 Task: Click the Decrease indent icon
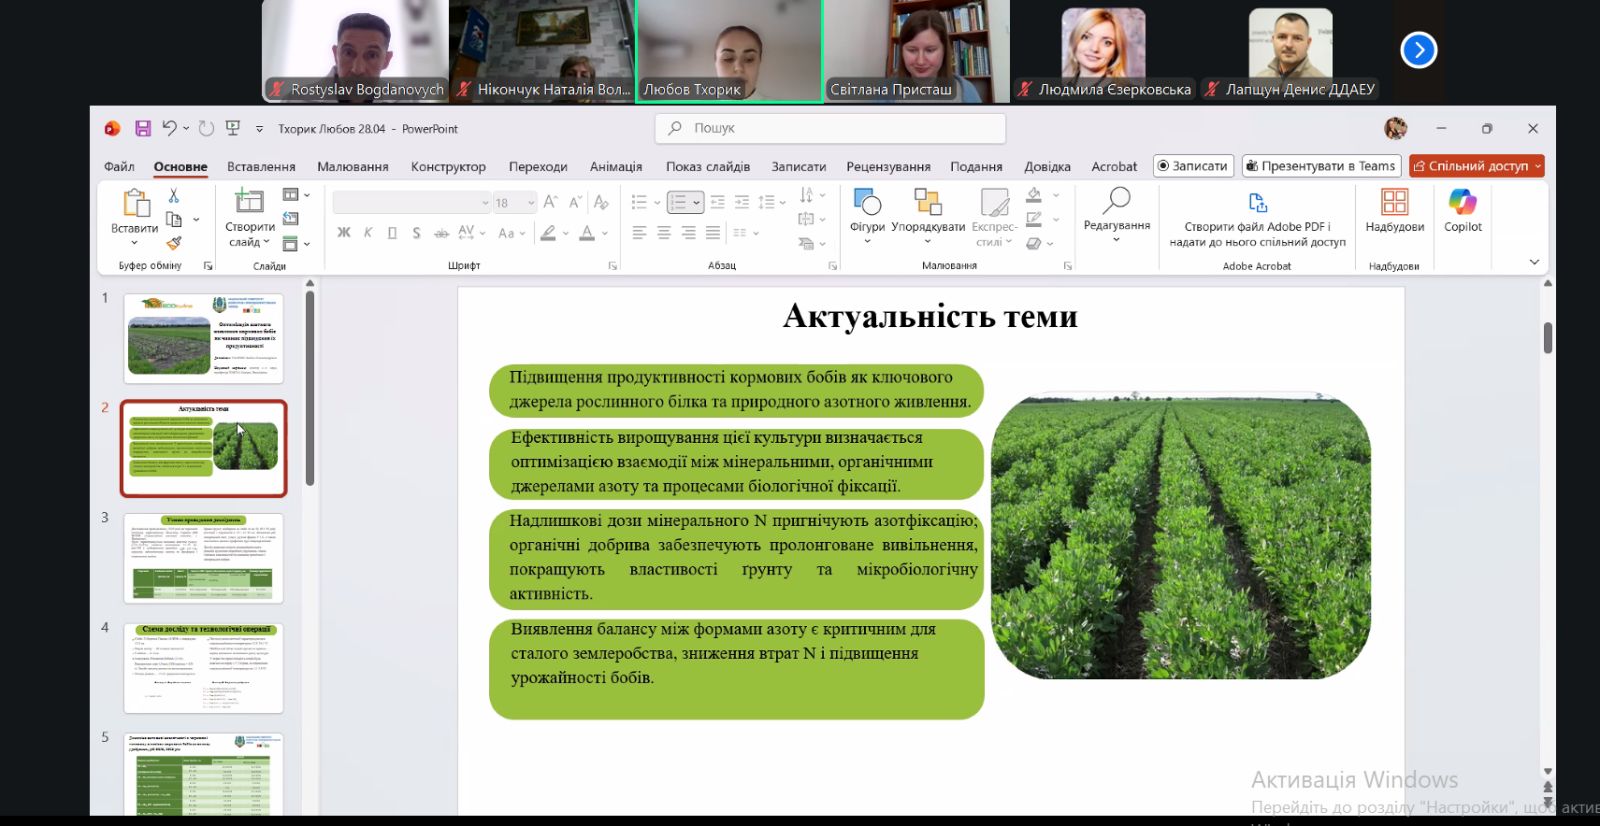[x=717, y=202]
